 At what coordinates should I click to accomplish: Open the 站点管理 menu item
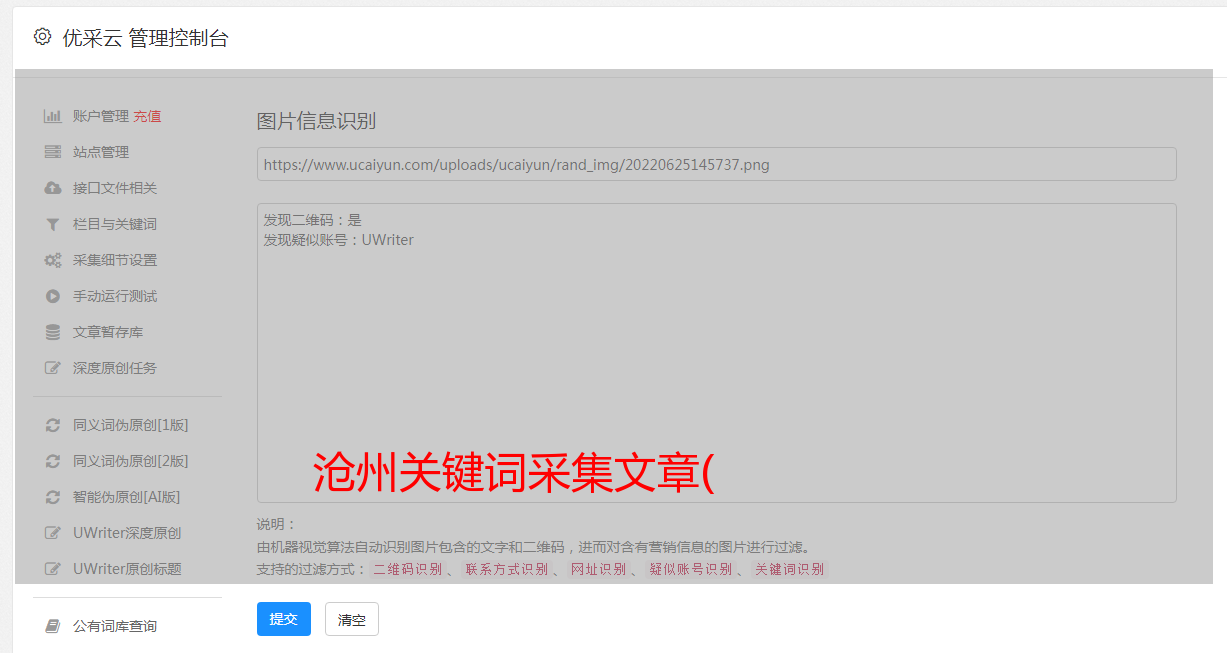click(x=101, y=152)
